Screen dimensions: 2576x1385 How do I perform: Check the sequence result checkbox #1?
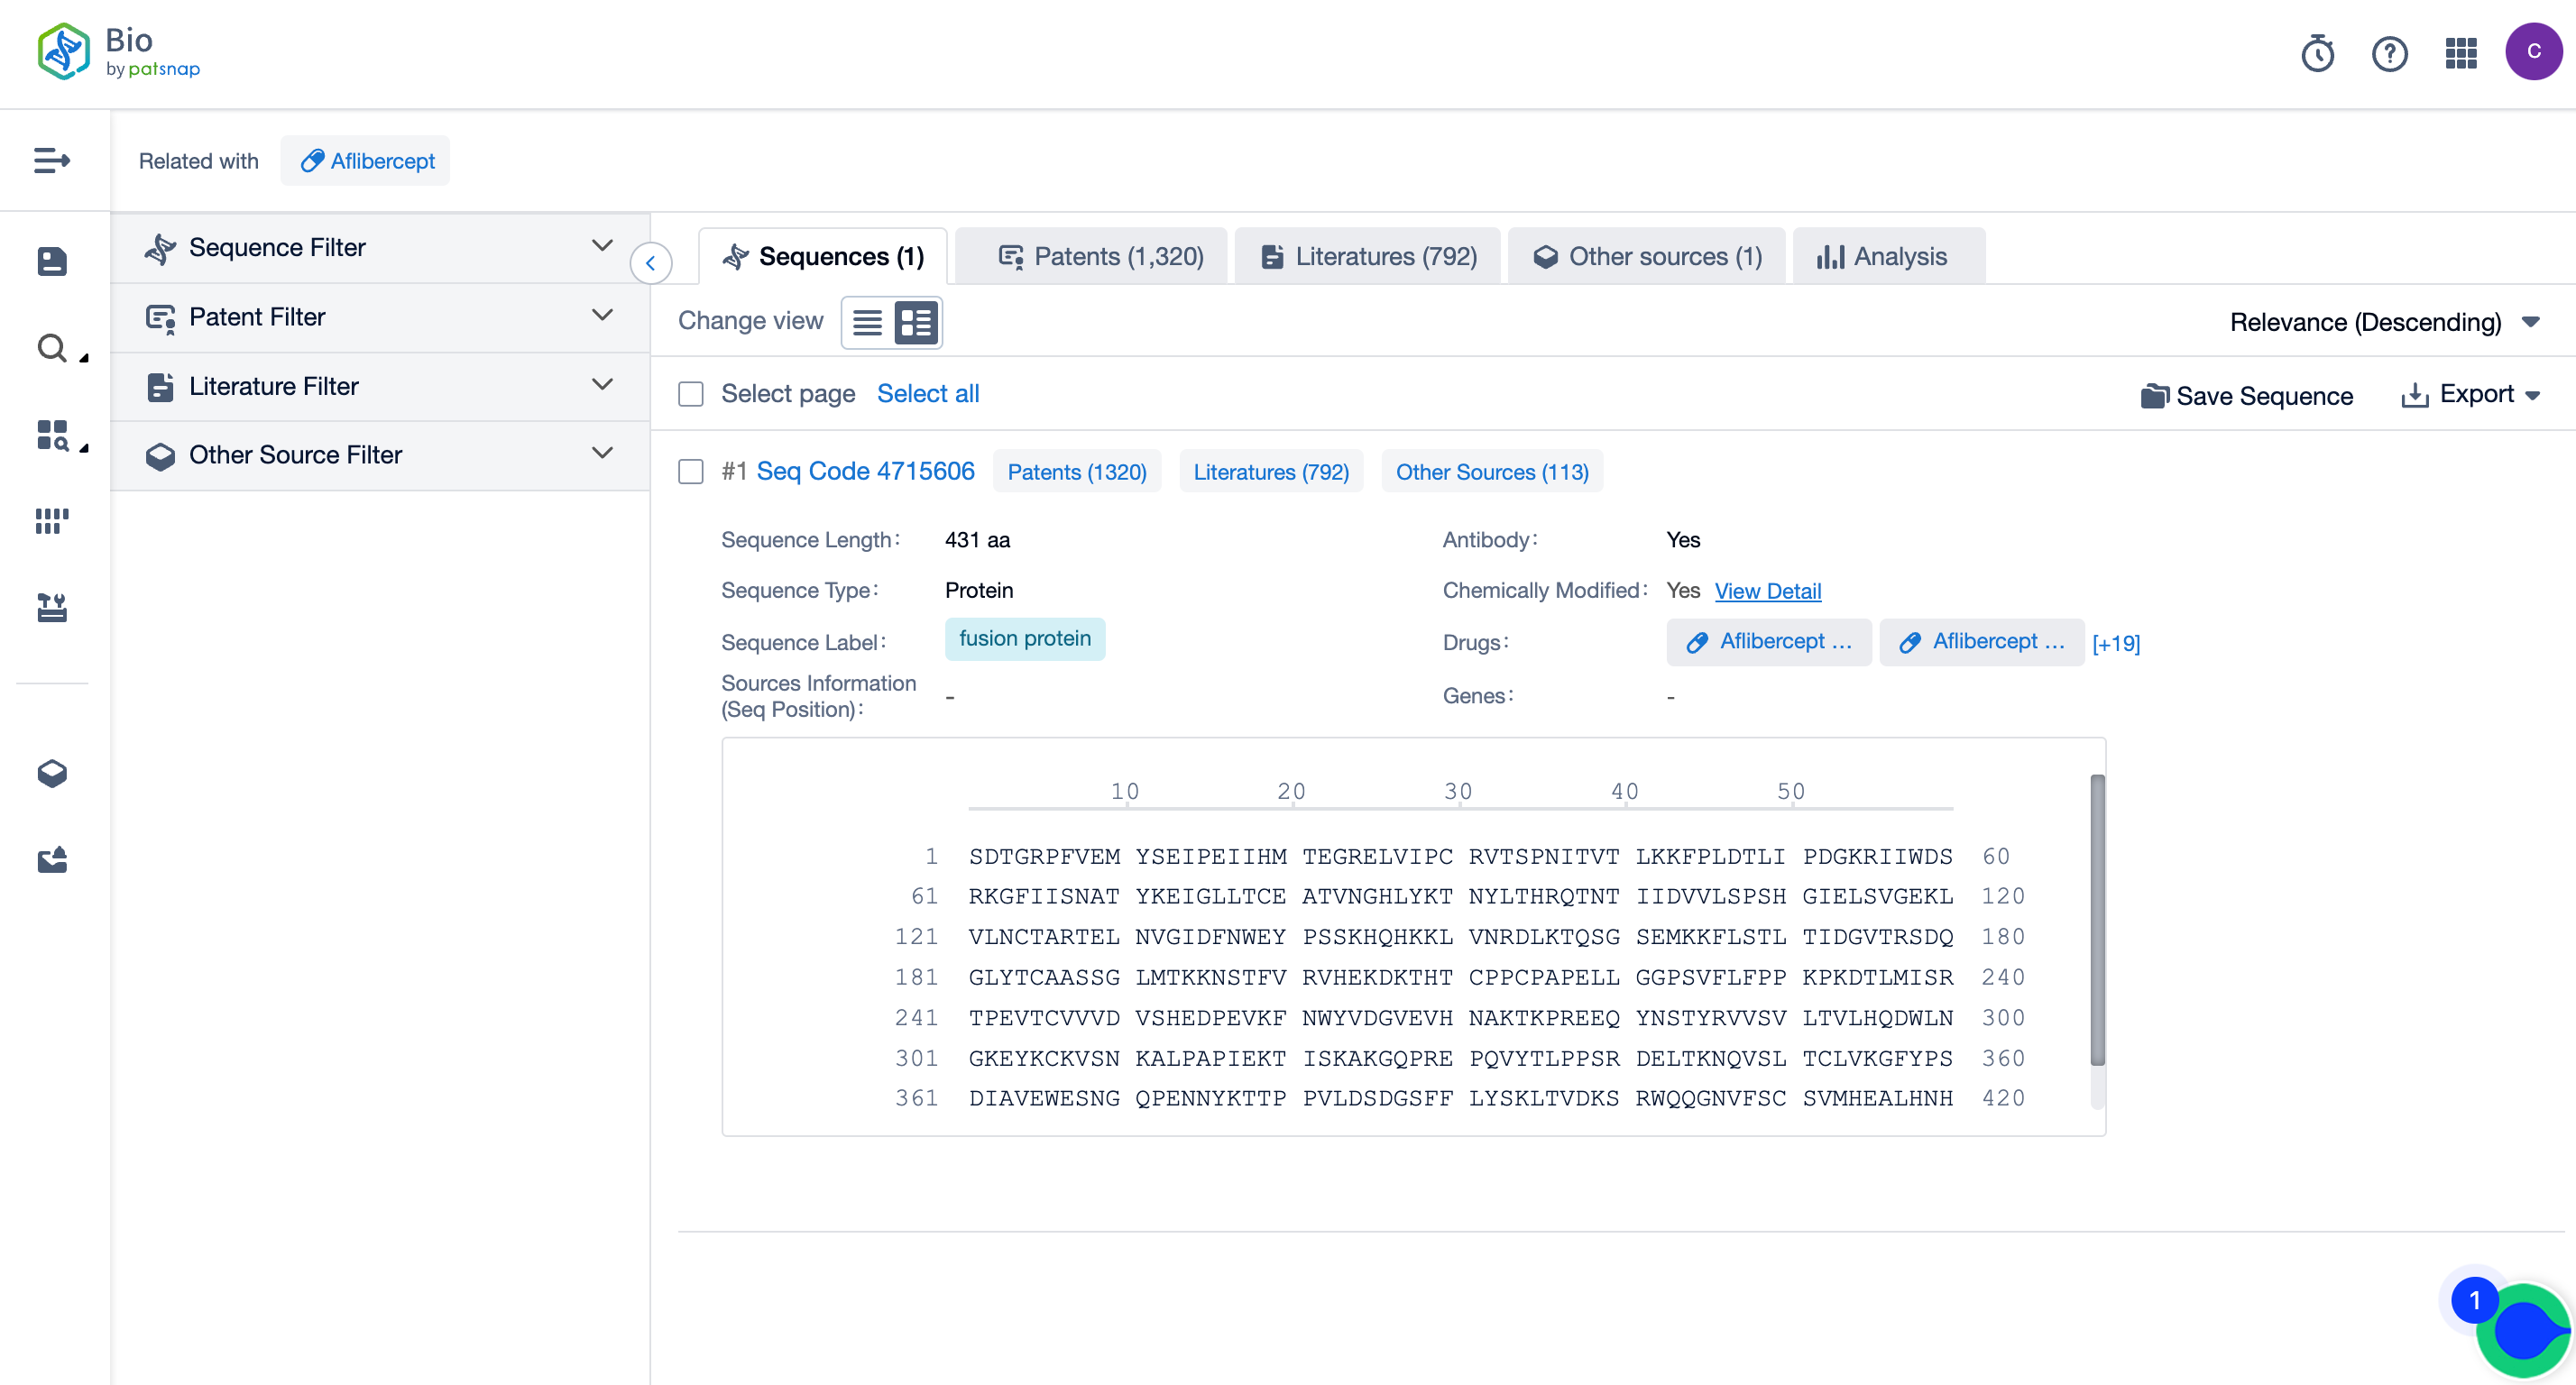[691, 472]
